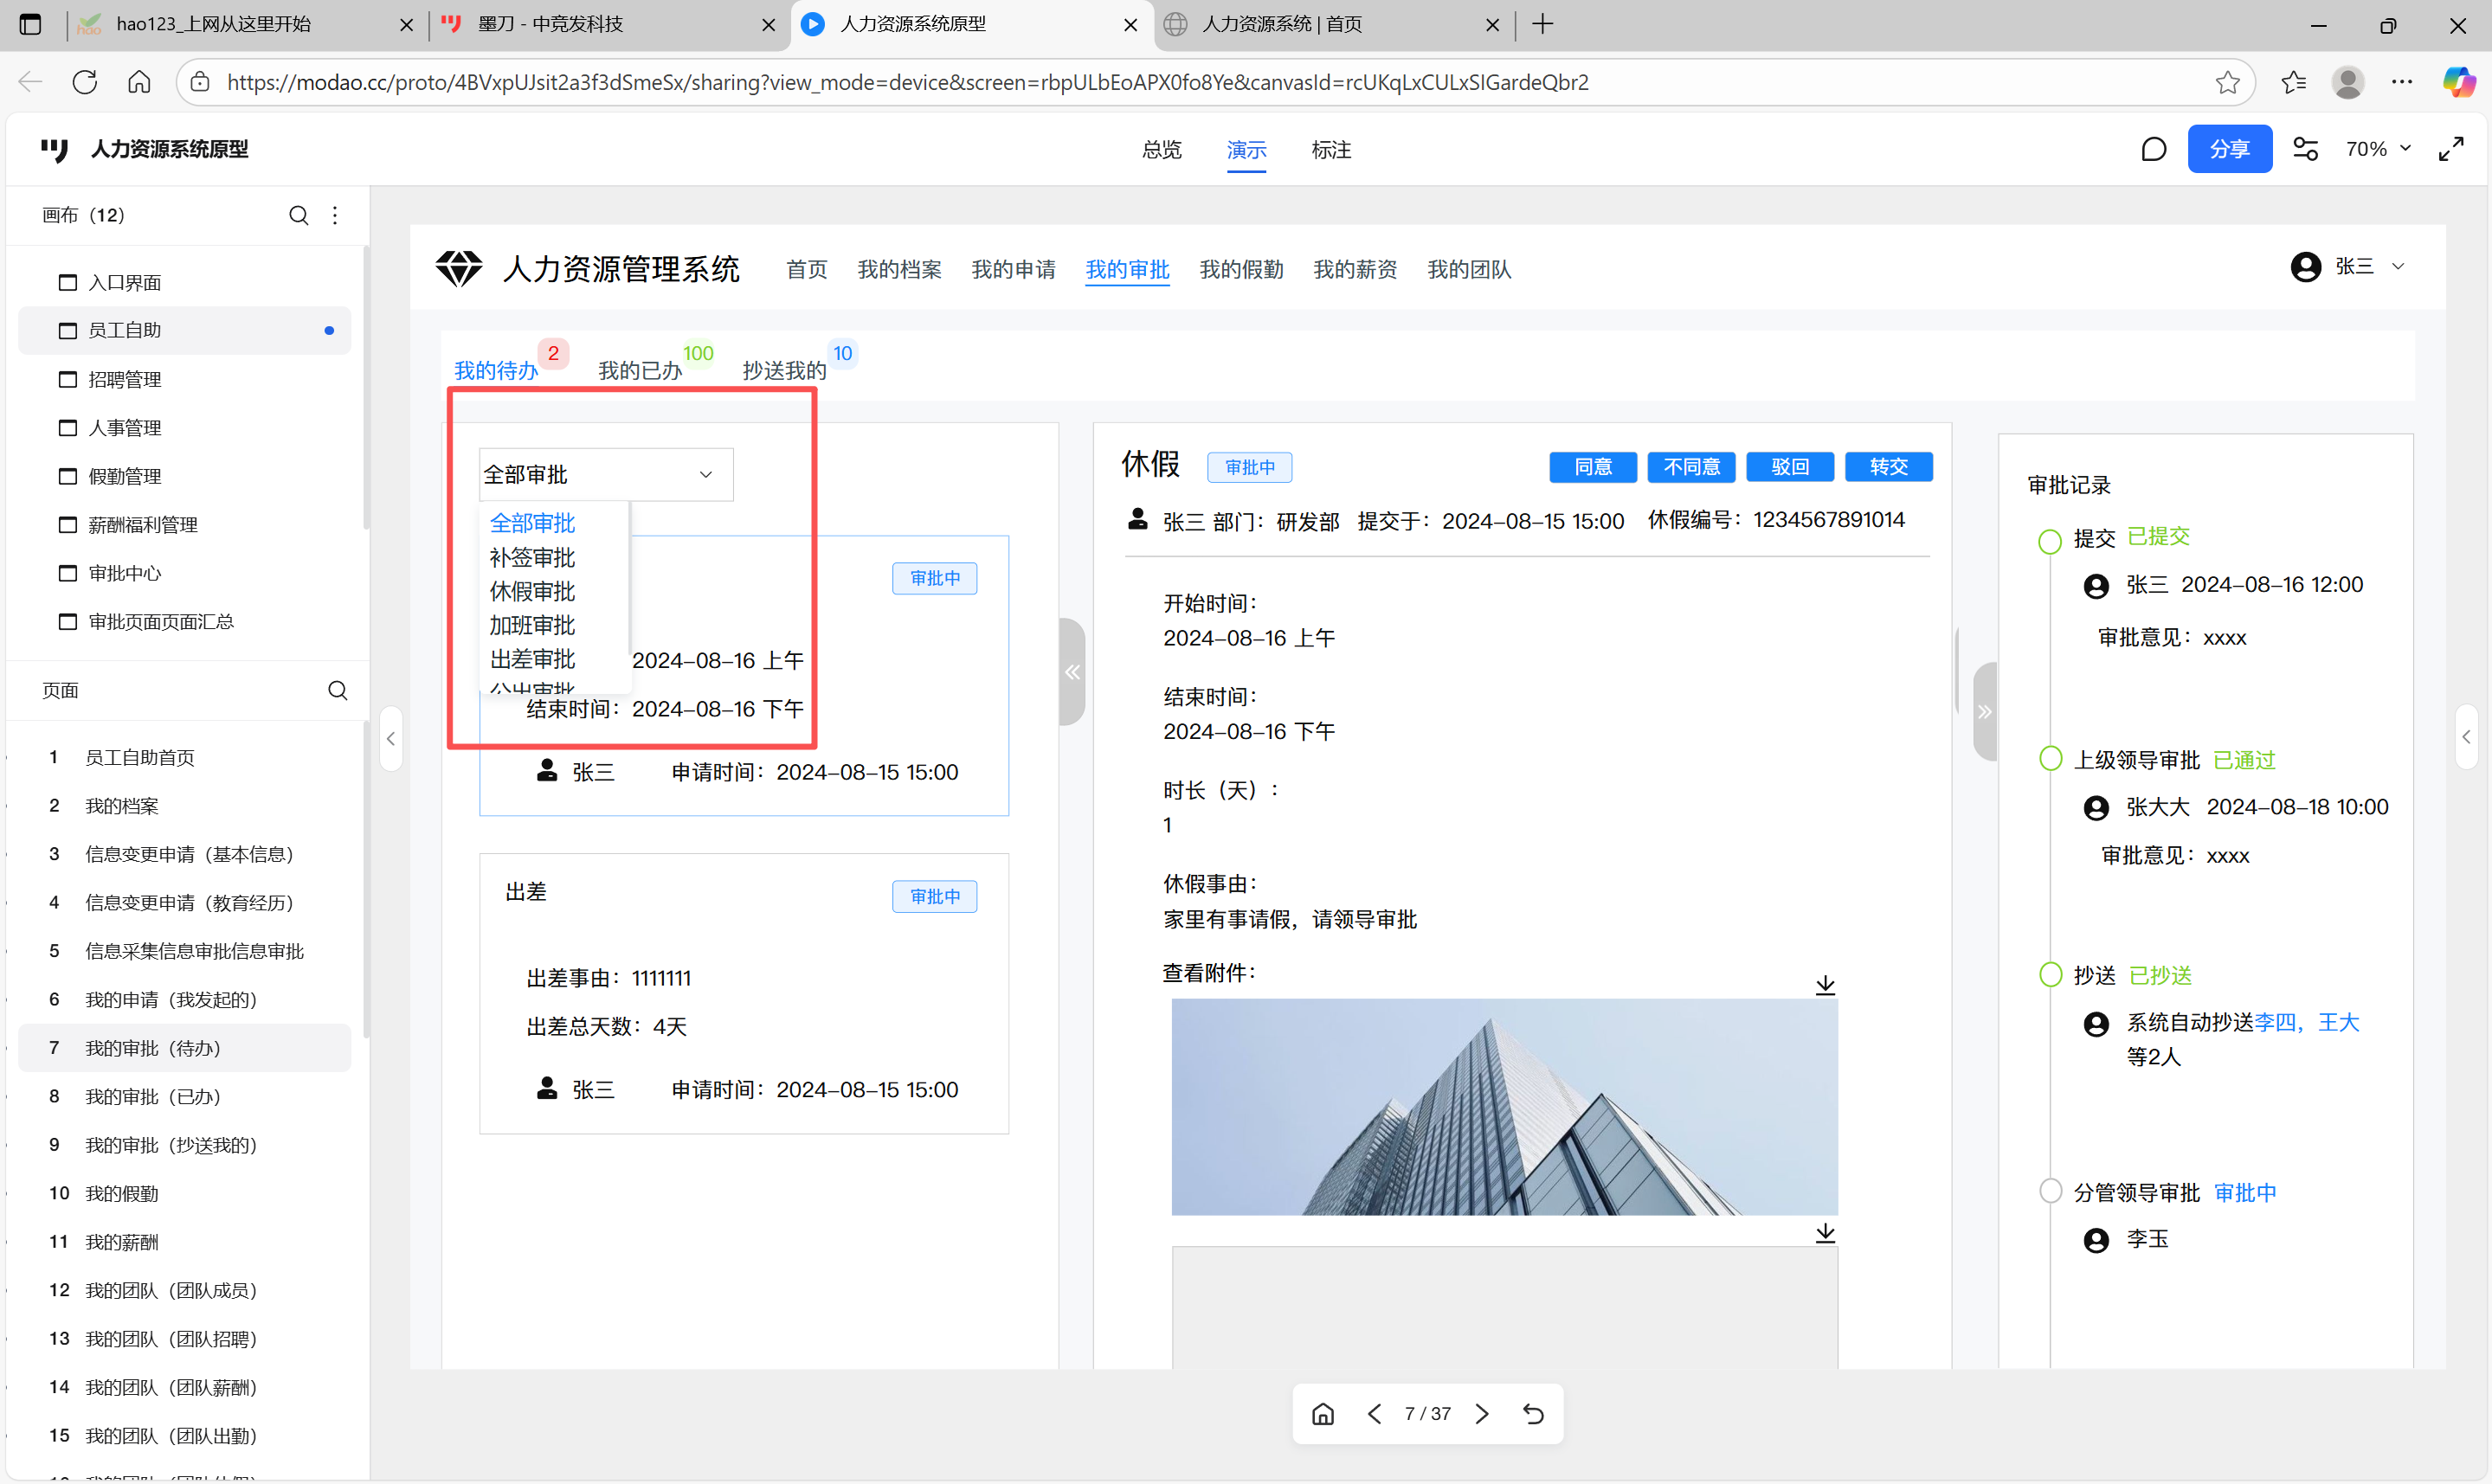Image resolution: width=2492 pixels, height=1484 pixels.
Task: Collapse the left sidebar panel arrow
Action: click(391, 738)
